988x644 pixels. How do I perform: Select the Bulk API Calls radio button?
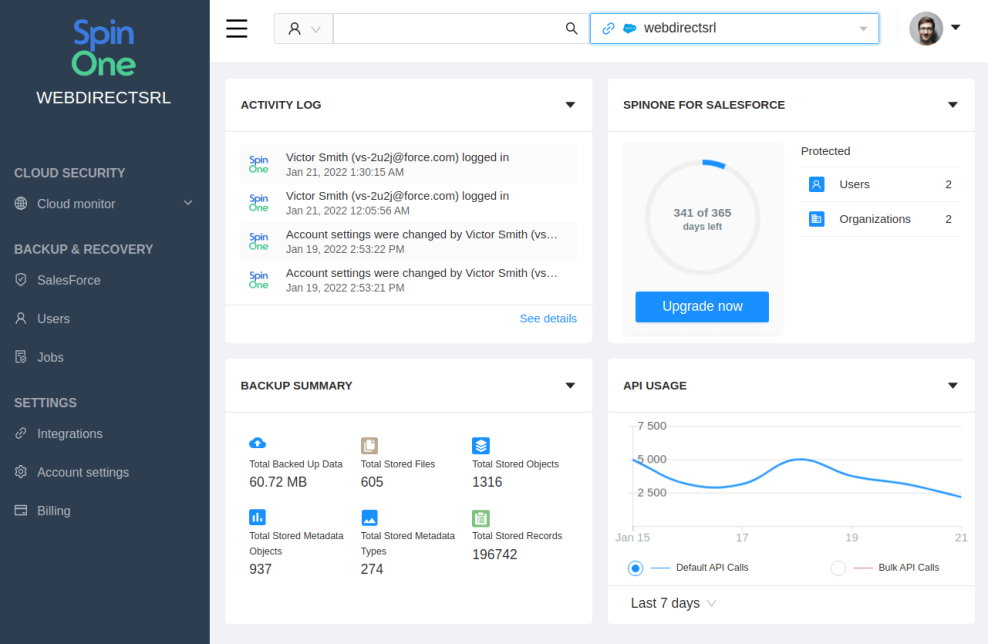tap(837, 568)
